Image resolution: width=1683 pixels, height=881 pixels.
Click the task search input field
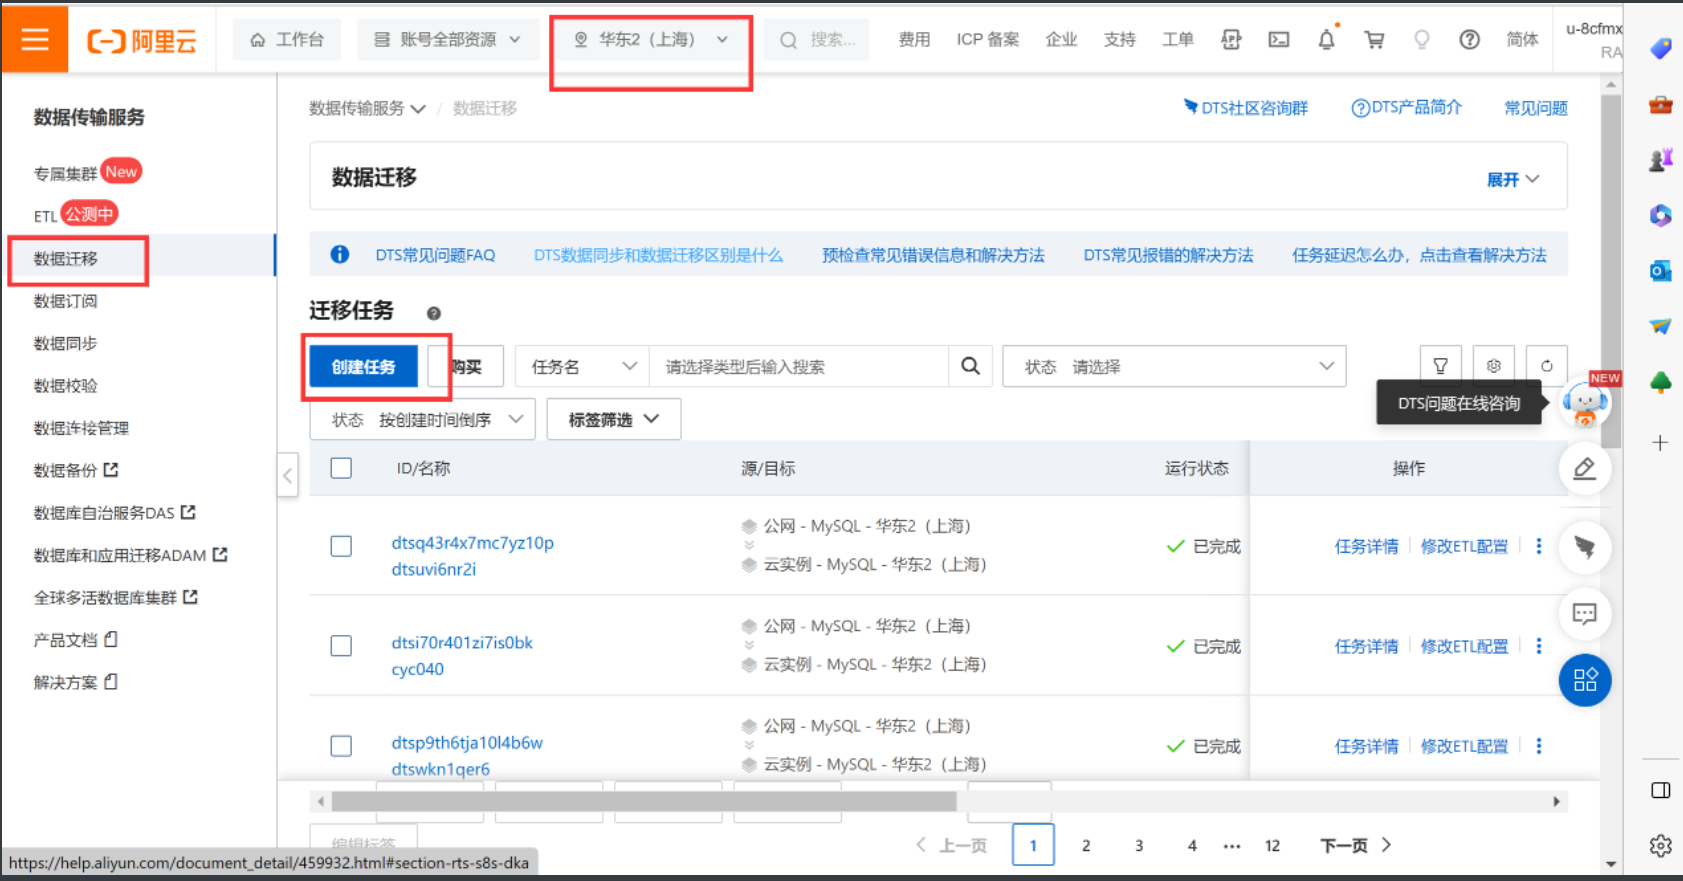coord(798,366)
